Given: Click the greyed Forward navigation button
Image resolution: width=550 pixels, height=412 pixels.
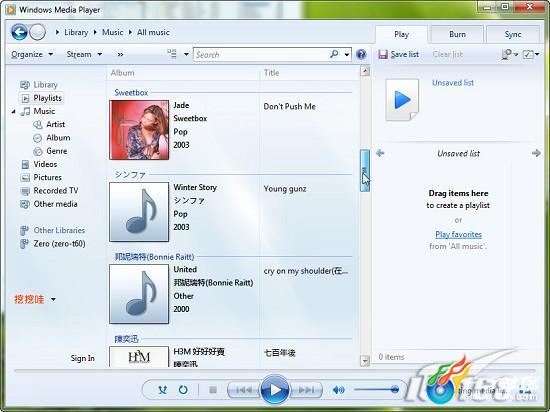Looking at the screenshot, I should pos(37,32).
